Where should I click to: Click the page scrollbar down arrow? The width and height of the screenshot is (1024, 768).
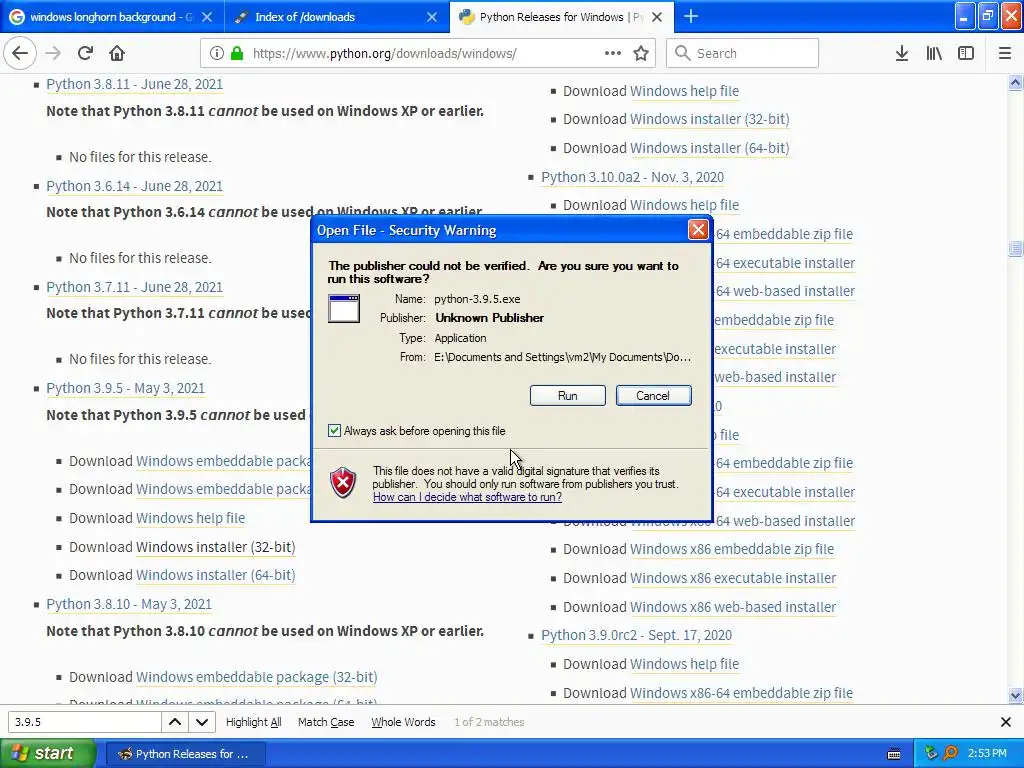click(1015, 695)
